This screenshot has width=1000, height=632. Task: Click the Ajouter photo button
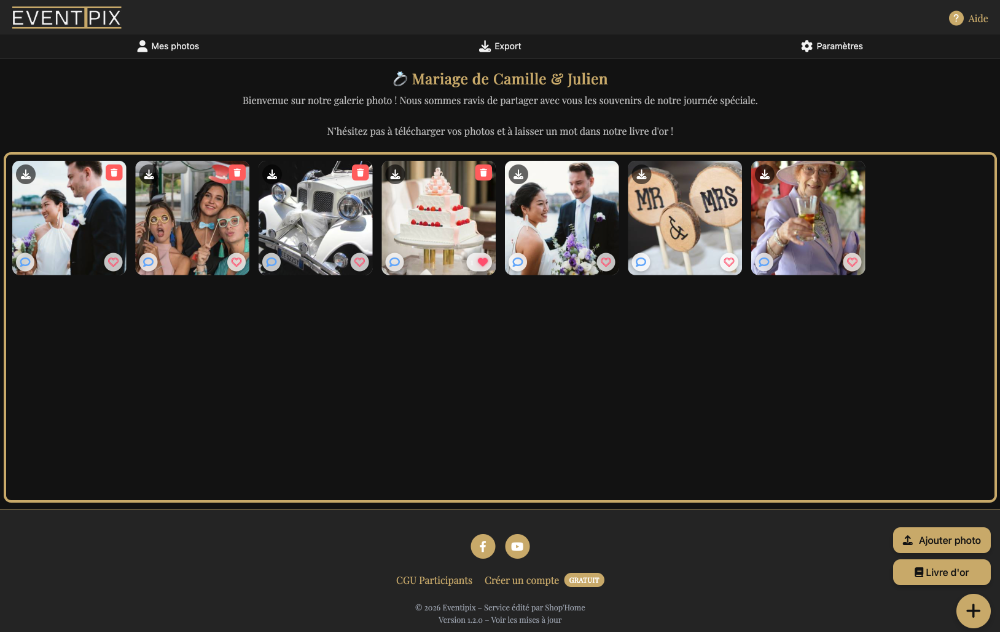pyautogui.click(x=941, y=540)
